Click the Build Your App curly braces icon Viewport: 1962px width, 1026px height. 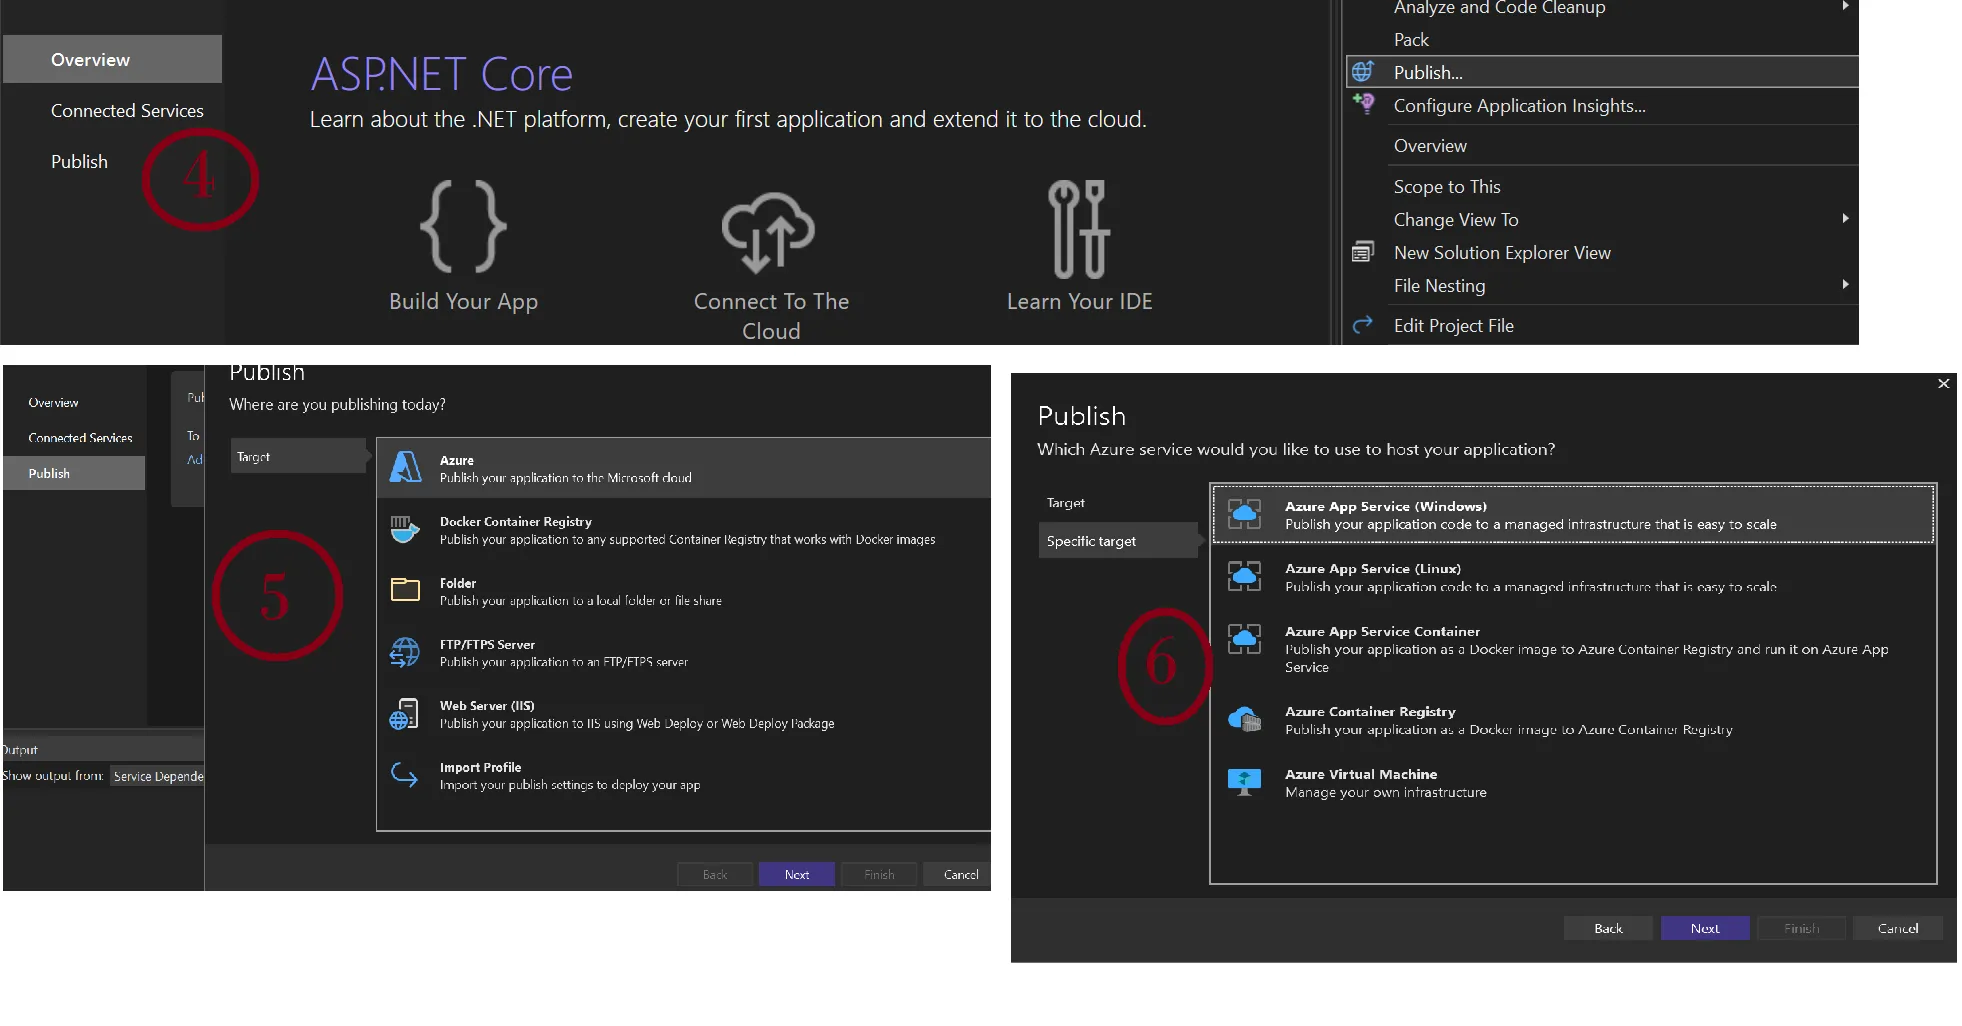(463, 227)
